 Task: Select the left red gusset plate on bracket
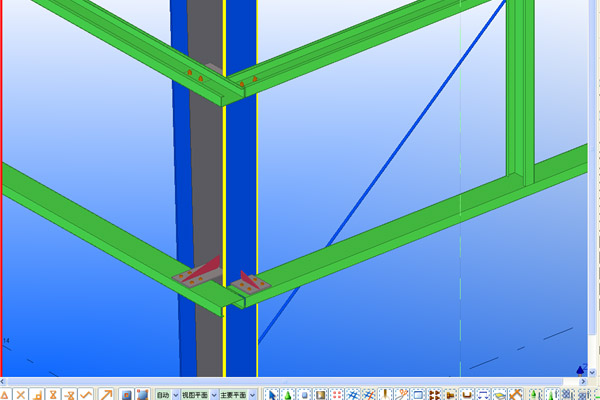tap(203, 268)
